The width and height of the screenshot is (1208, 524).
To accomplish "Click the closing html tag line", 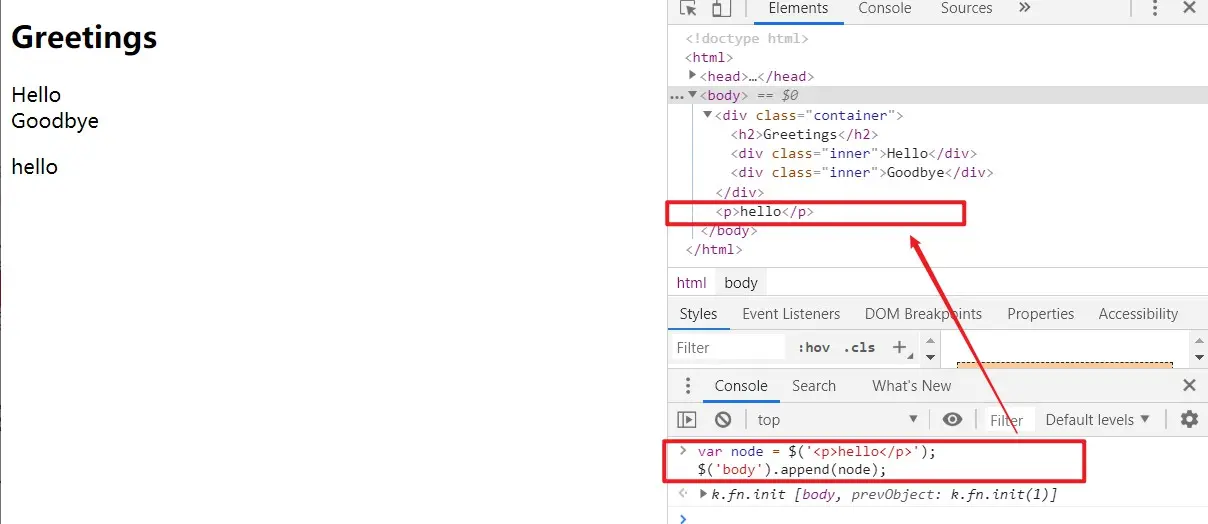I will 714,250.
